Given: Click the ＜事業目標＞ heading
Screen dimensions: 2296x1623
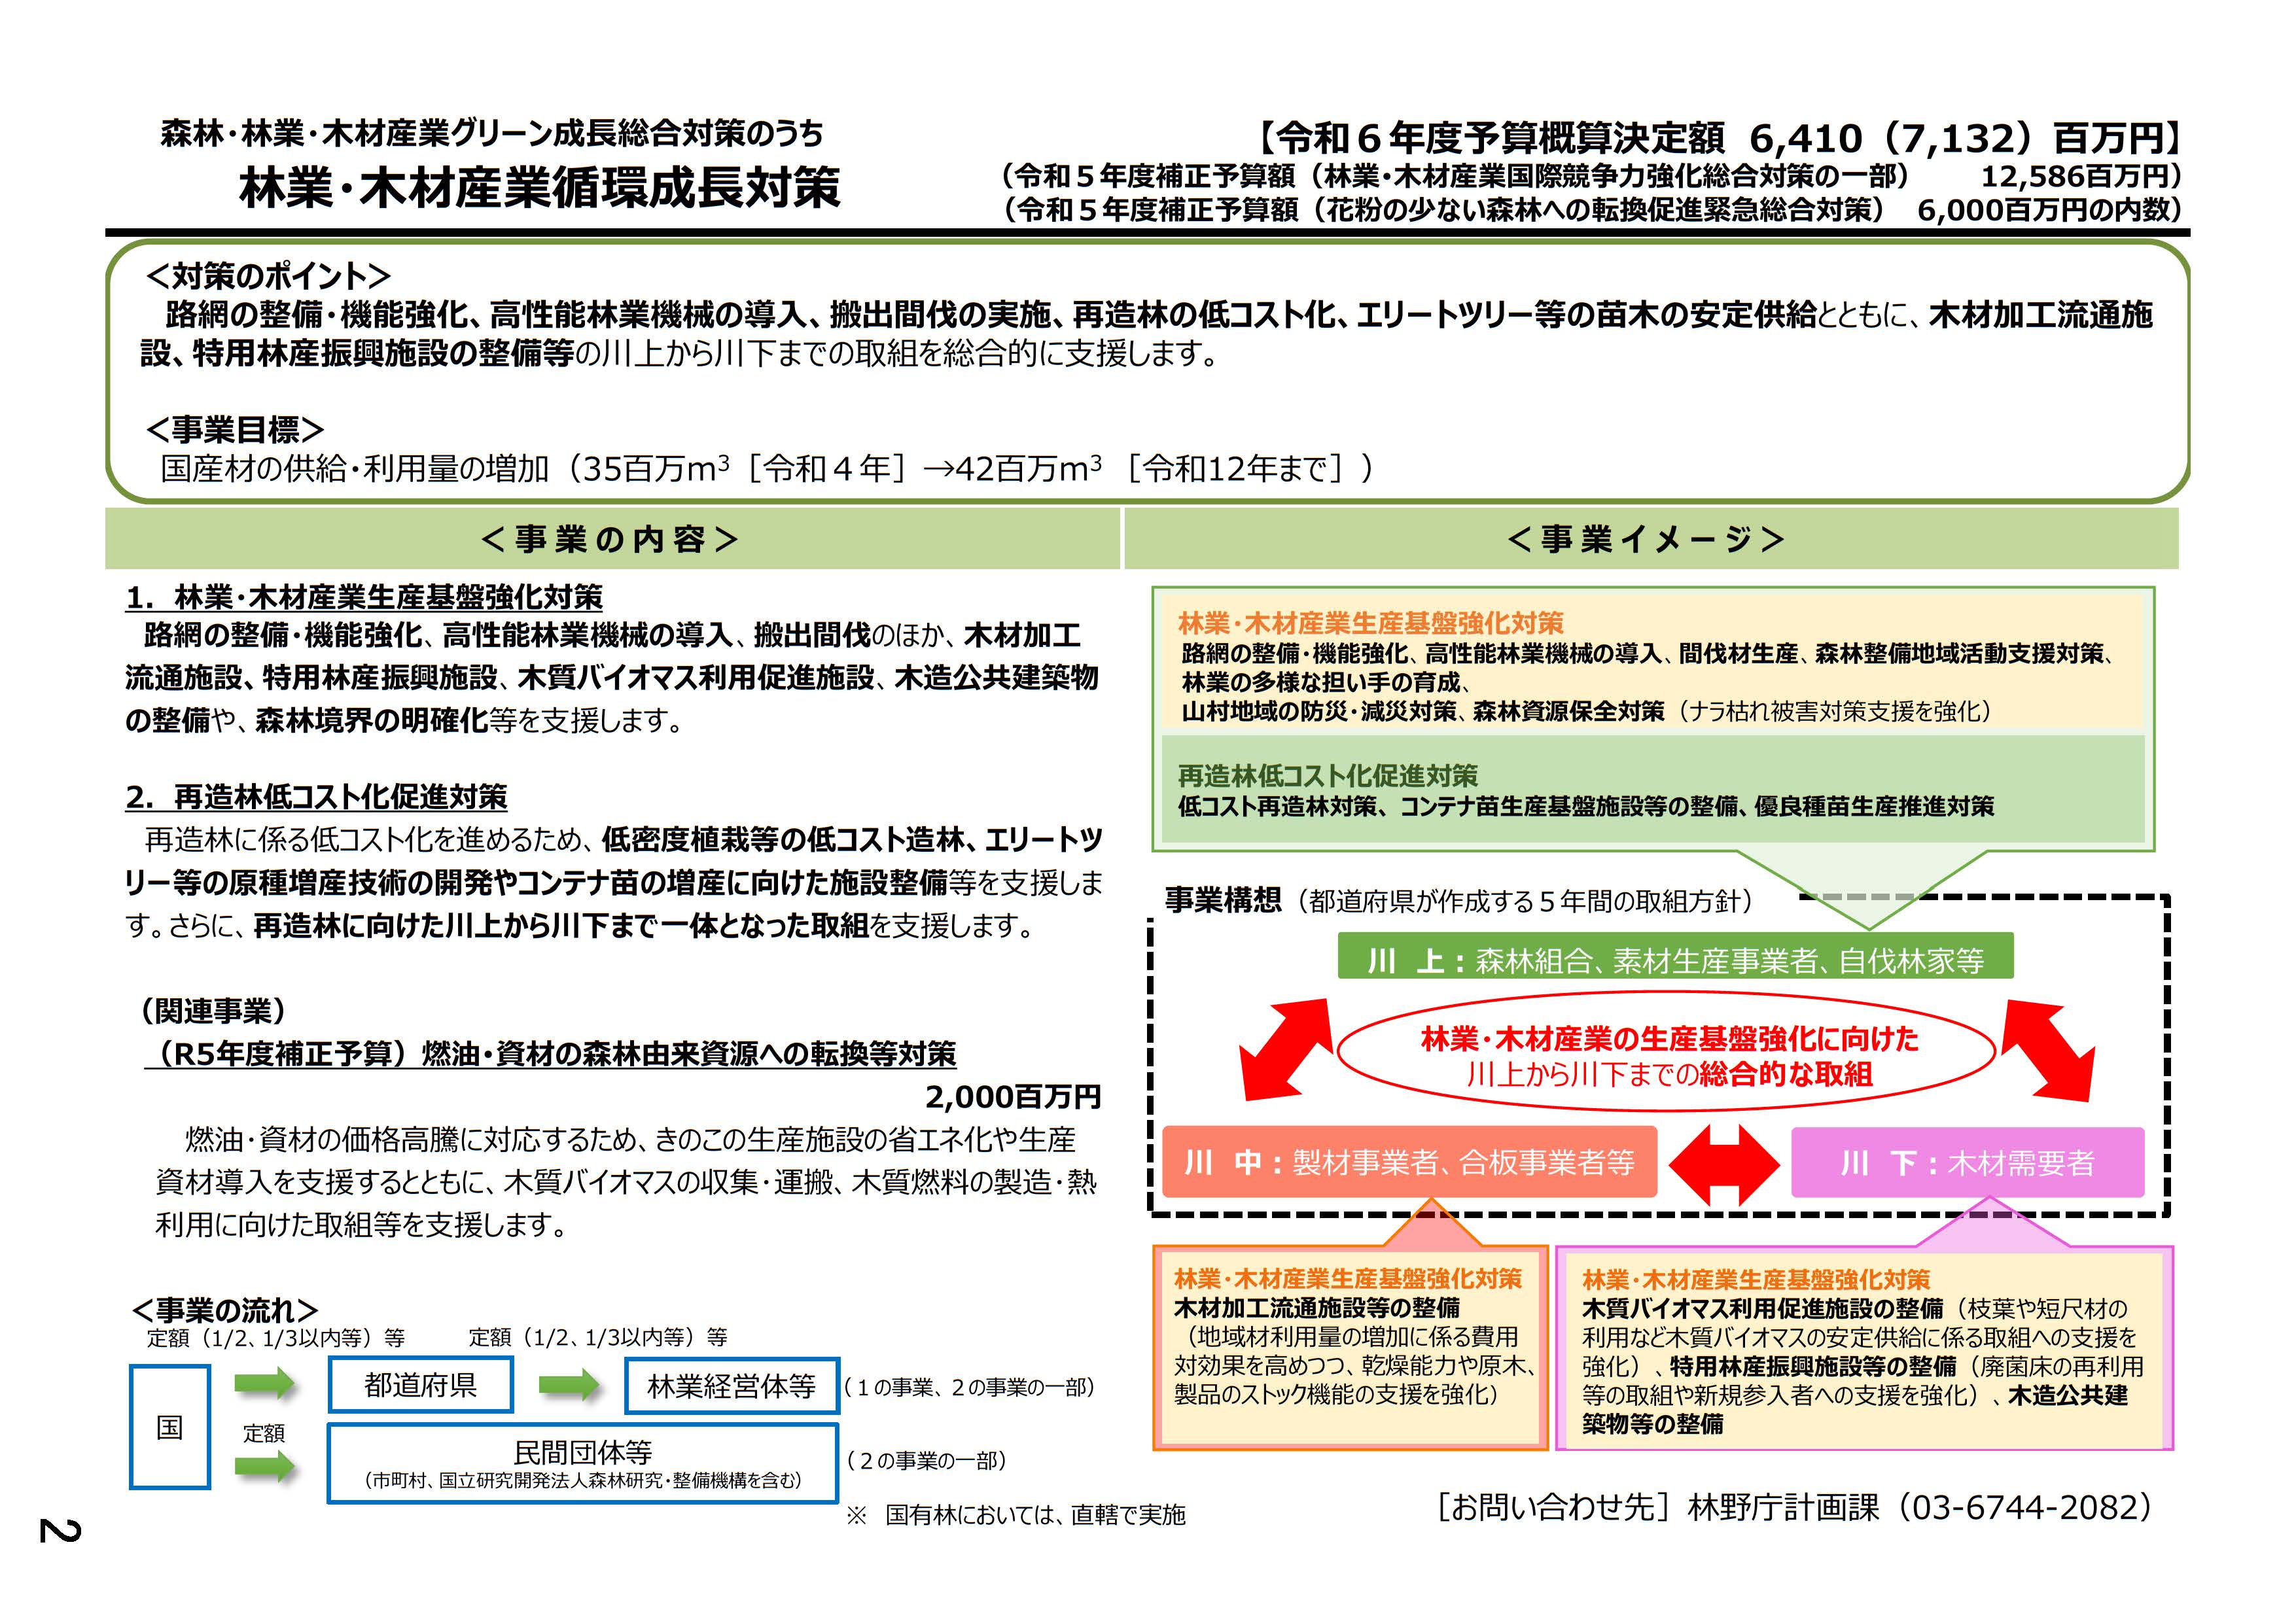Looking at the screenshot, I should [234, 429].
